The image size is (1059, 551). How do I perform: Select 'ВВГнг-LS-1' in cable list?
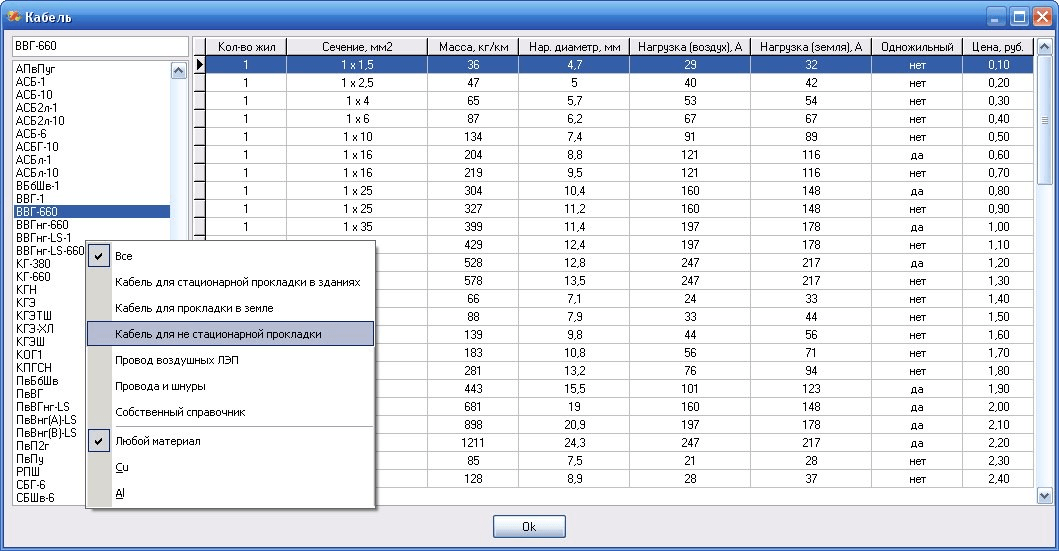pos(43,238)
